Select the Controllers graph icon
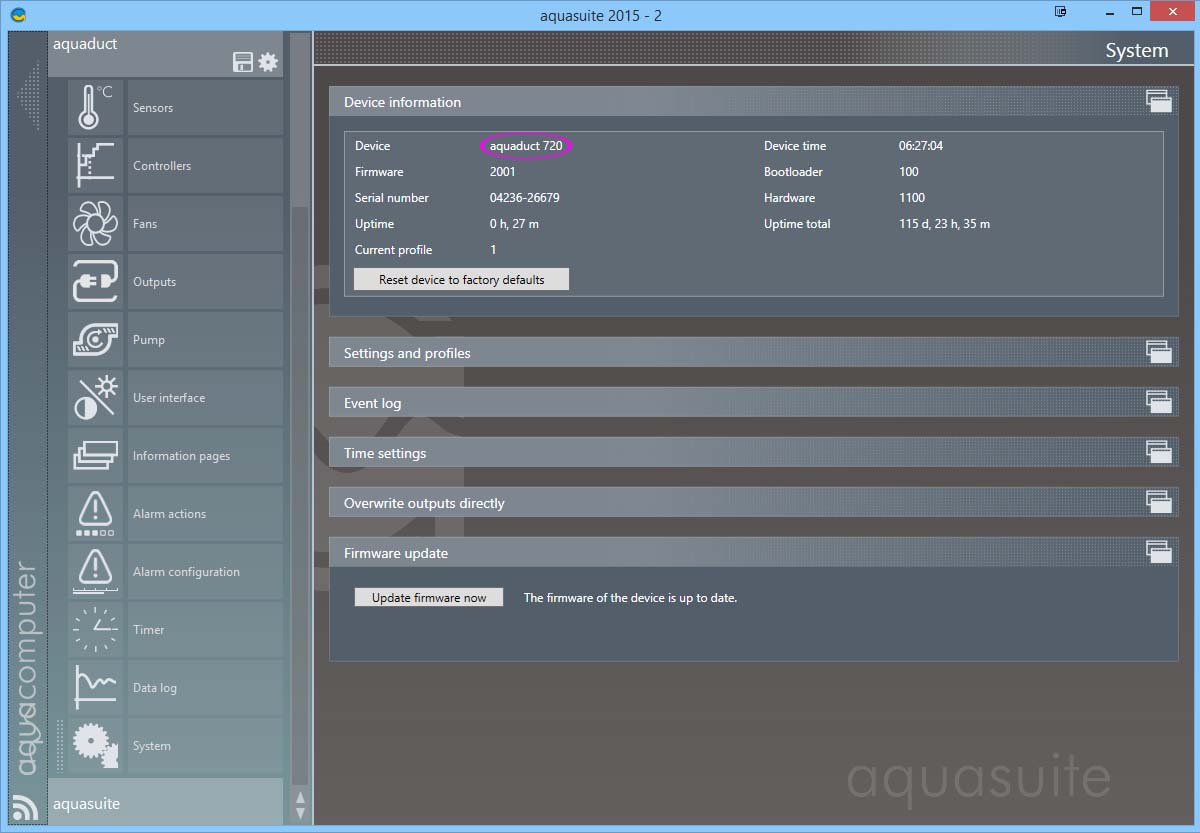Viewport: 1200px width, 833px height. [95, 166]
